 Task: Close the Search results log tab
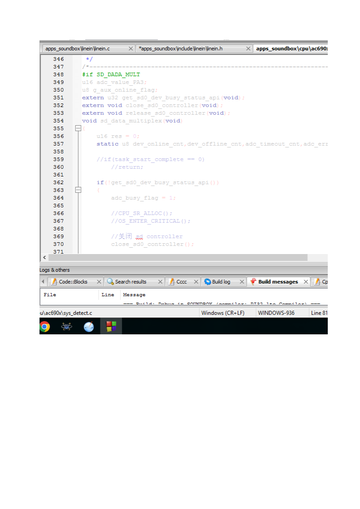coord(160,282)
